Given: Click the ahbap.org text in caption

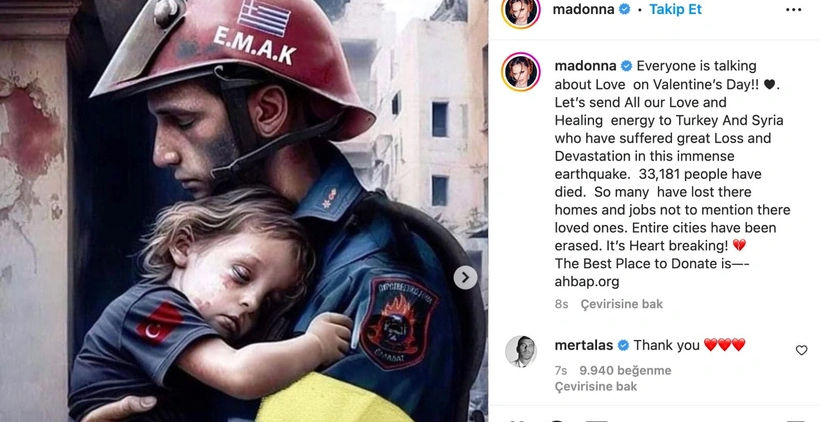Looking at the screenshot, I should point(587,282).
